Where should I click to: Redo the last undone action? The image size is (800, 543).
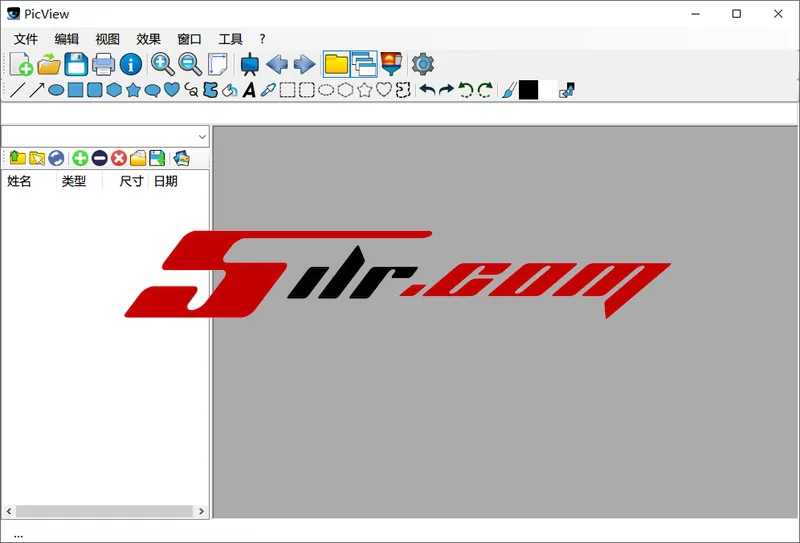click(x=446, y=90)
